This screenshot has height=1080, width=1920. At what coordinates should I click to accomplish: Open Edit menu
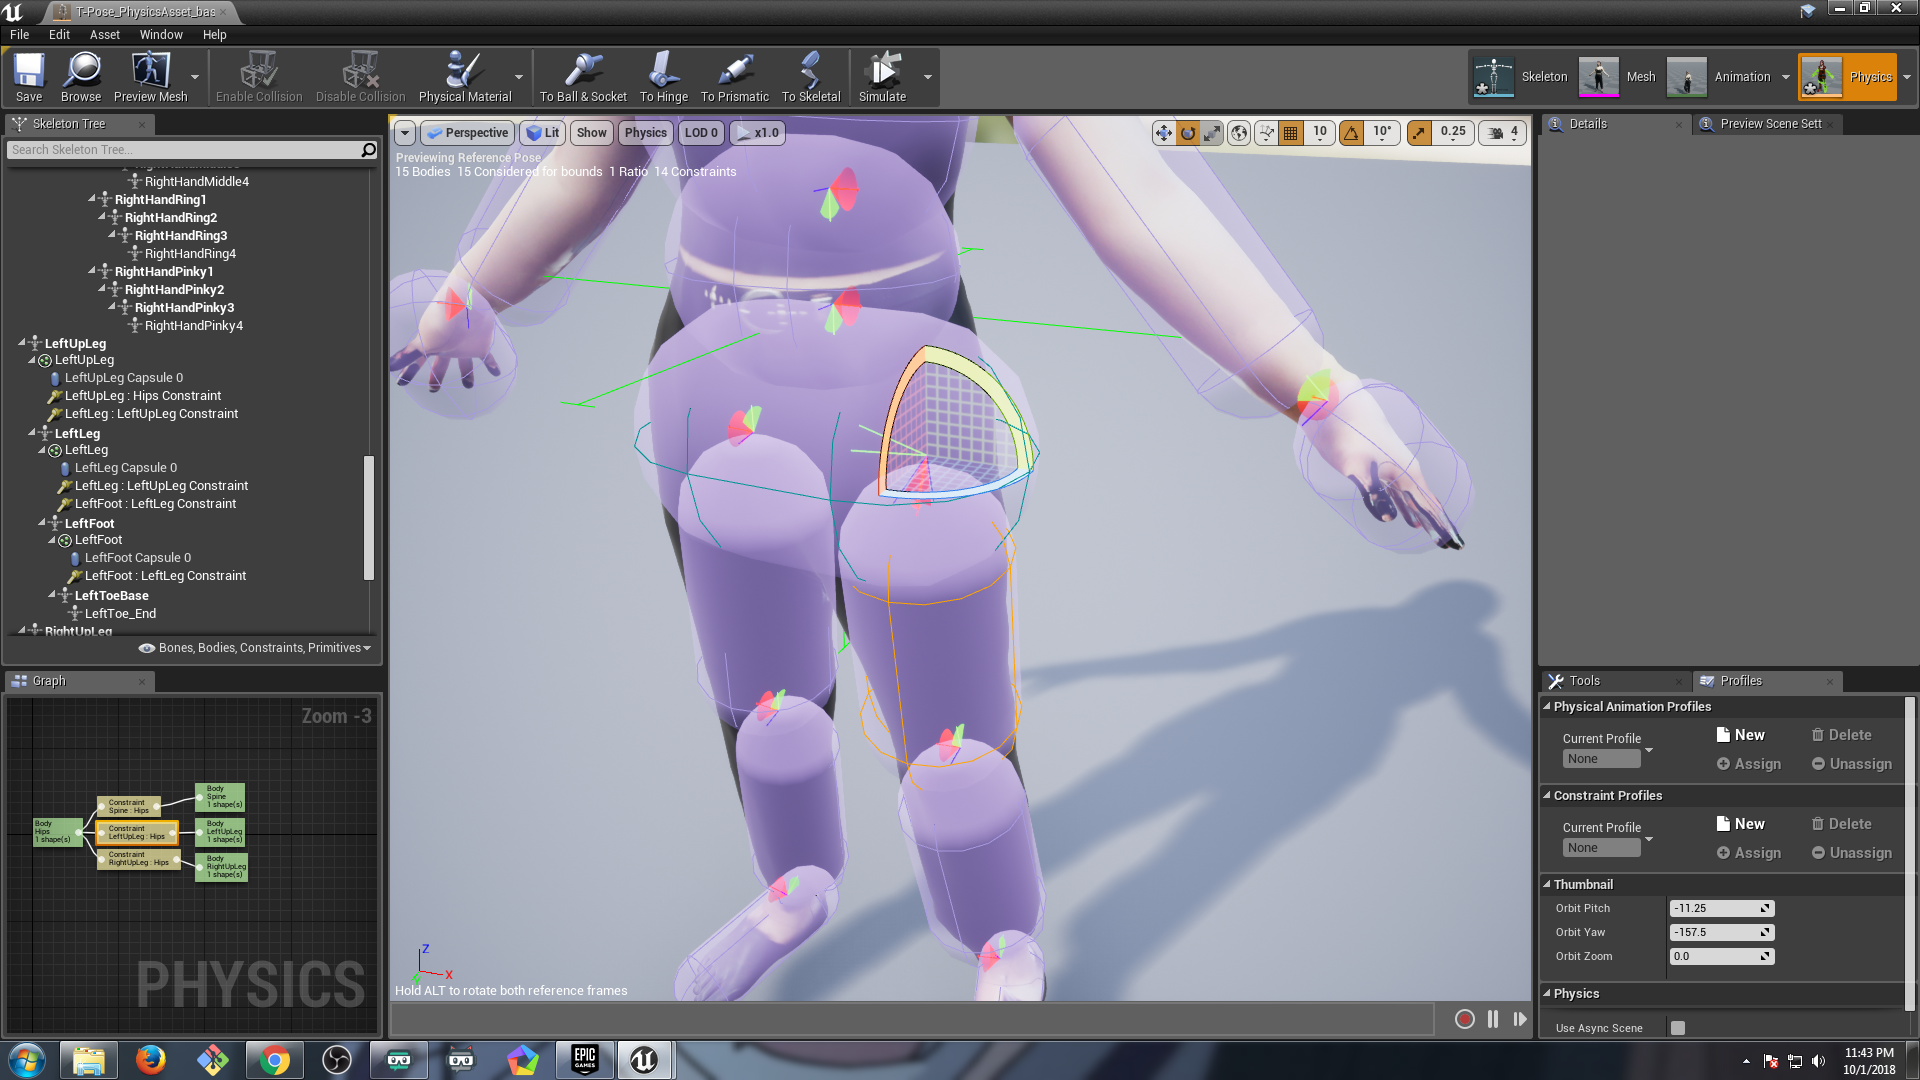click(x=60, y=34)
